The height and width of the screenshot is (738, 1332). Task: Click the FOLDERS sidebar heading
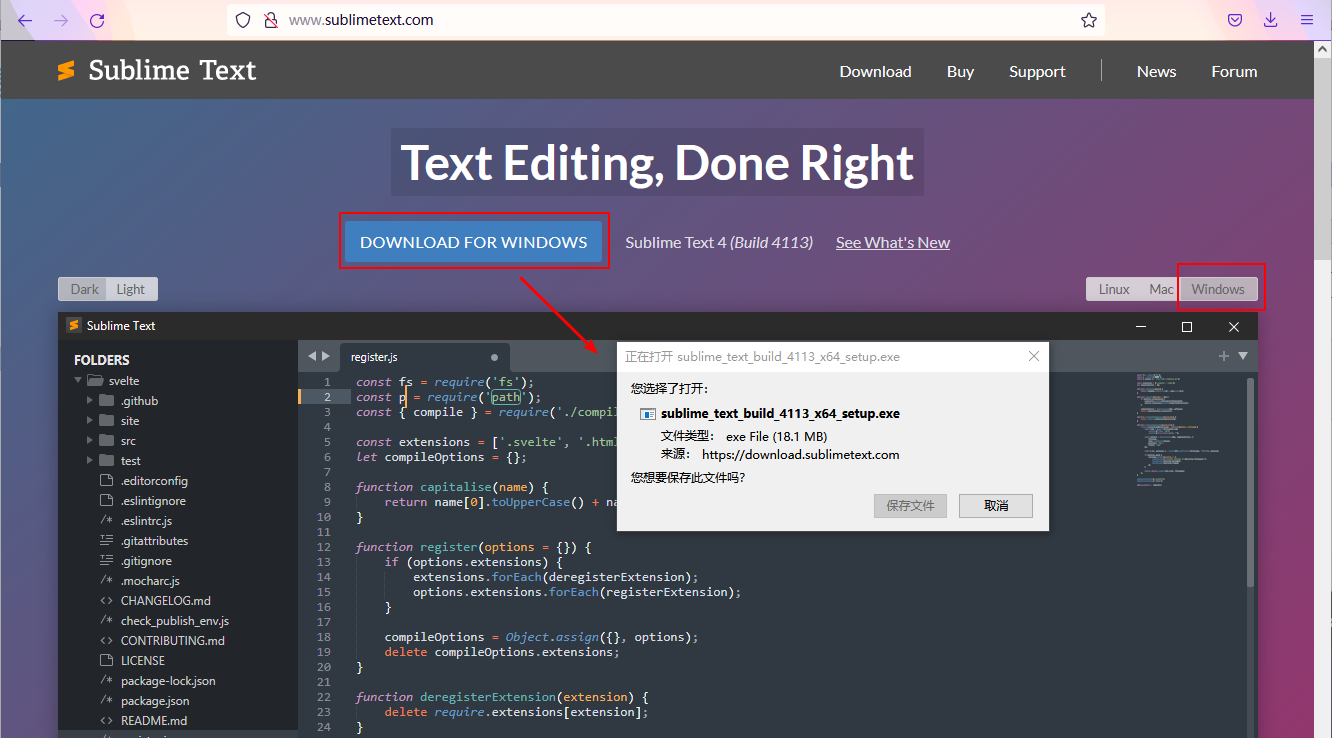102,360
